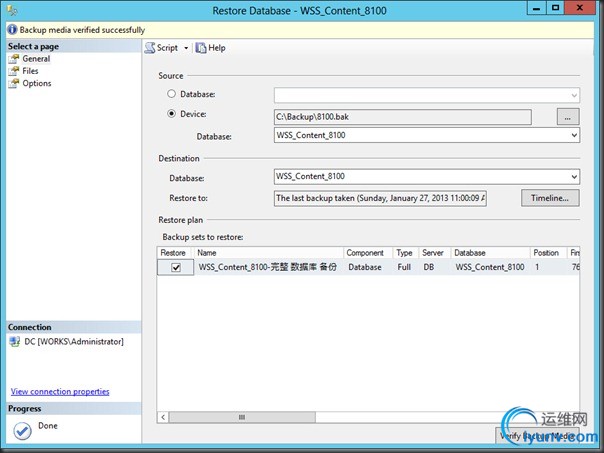Expand the disabled source Database dropdown
Image resolution: width=604 pixels, height=453 pixels.
[574, 96]
